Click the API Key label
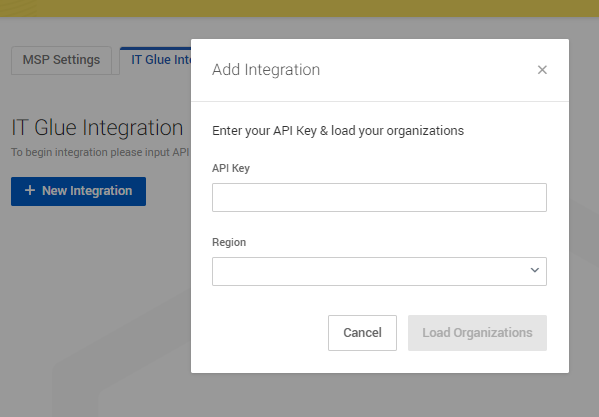 point(231,168)
